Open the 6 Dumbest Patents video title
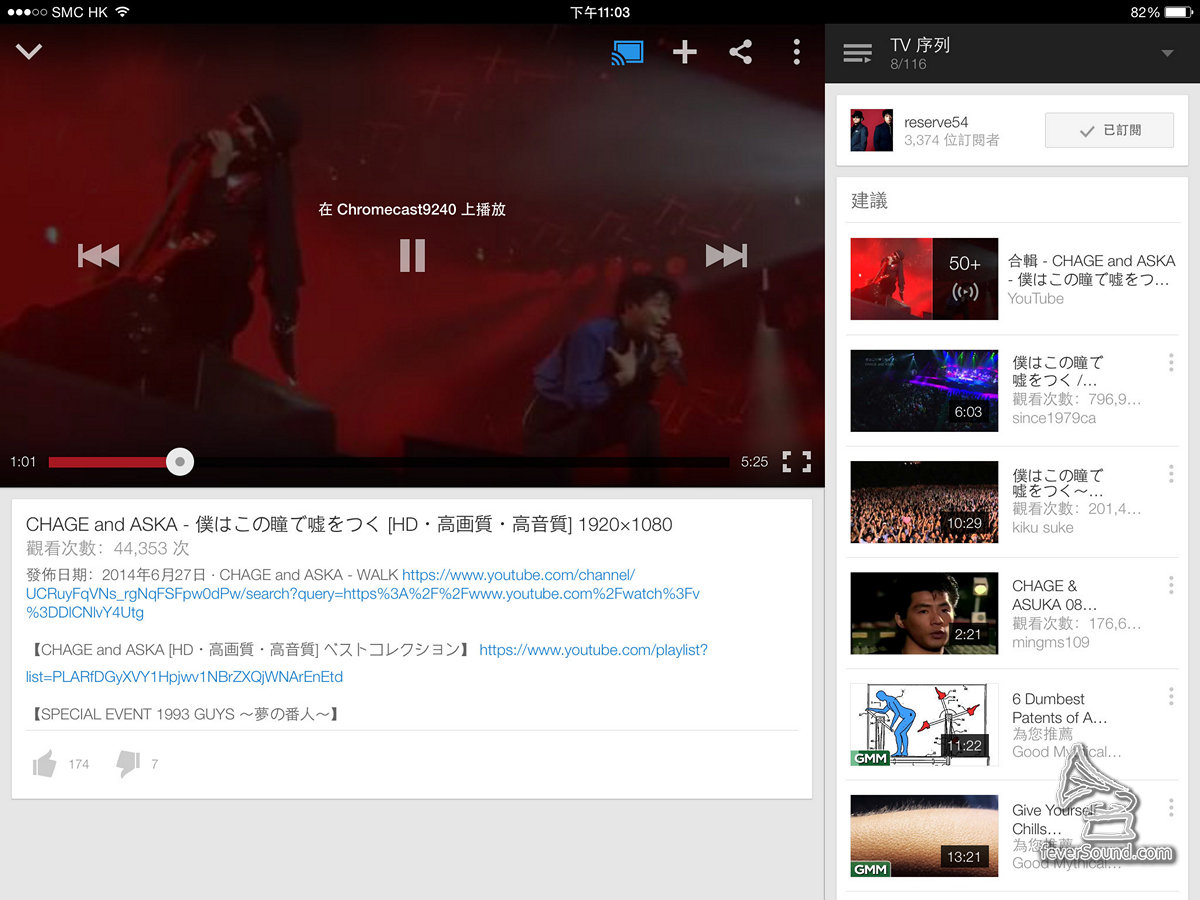Image resolution: width=1200 pixels, height=900 pixels. (x=1060, y=708)
